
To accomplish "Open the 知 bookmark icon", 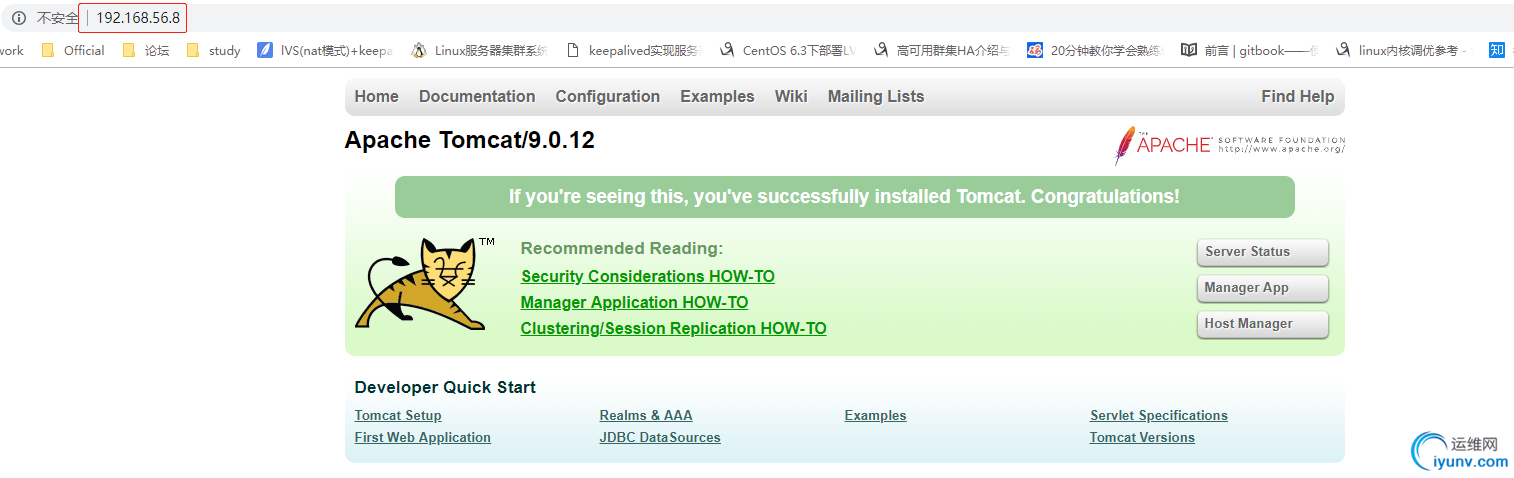I will point(1497,50).
